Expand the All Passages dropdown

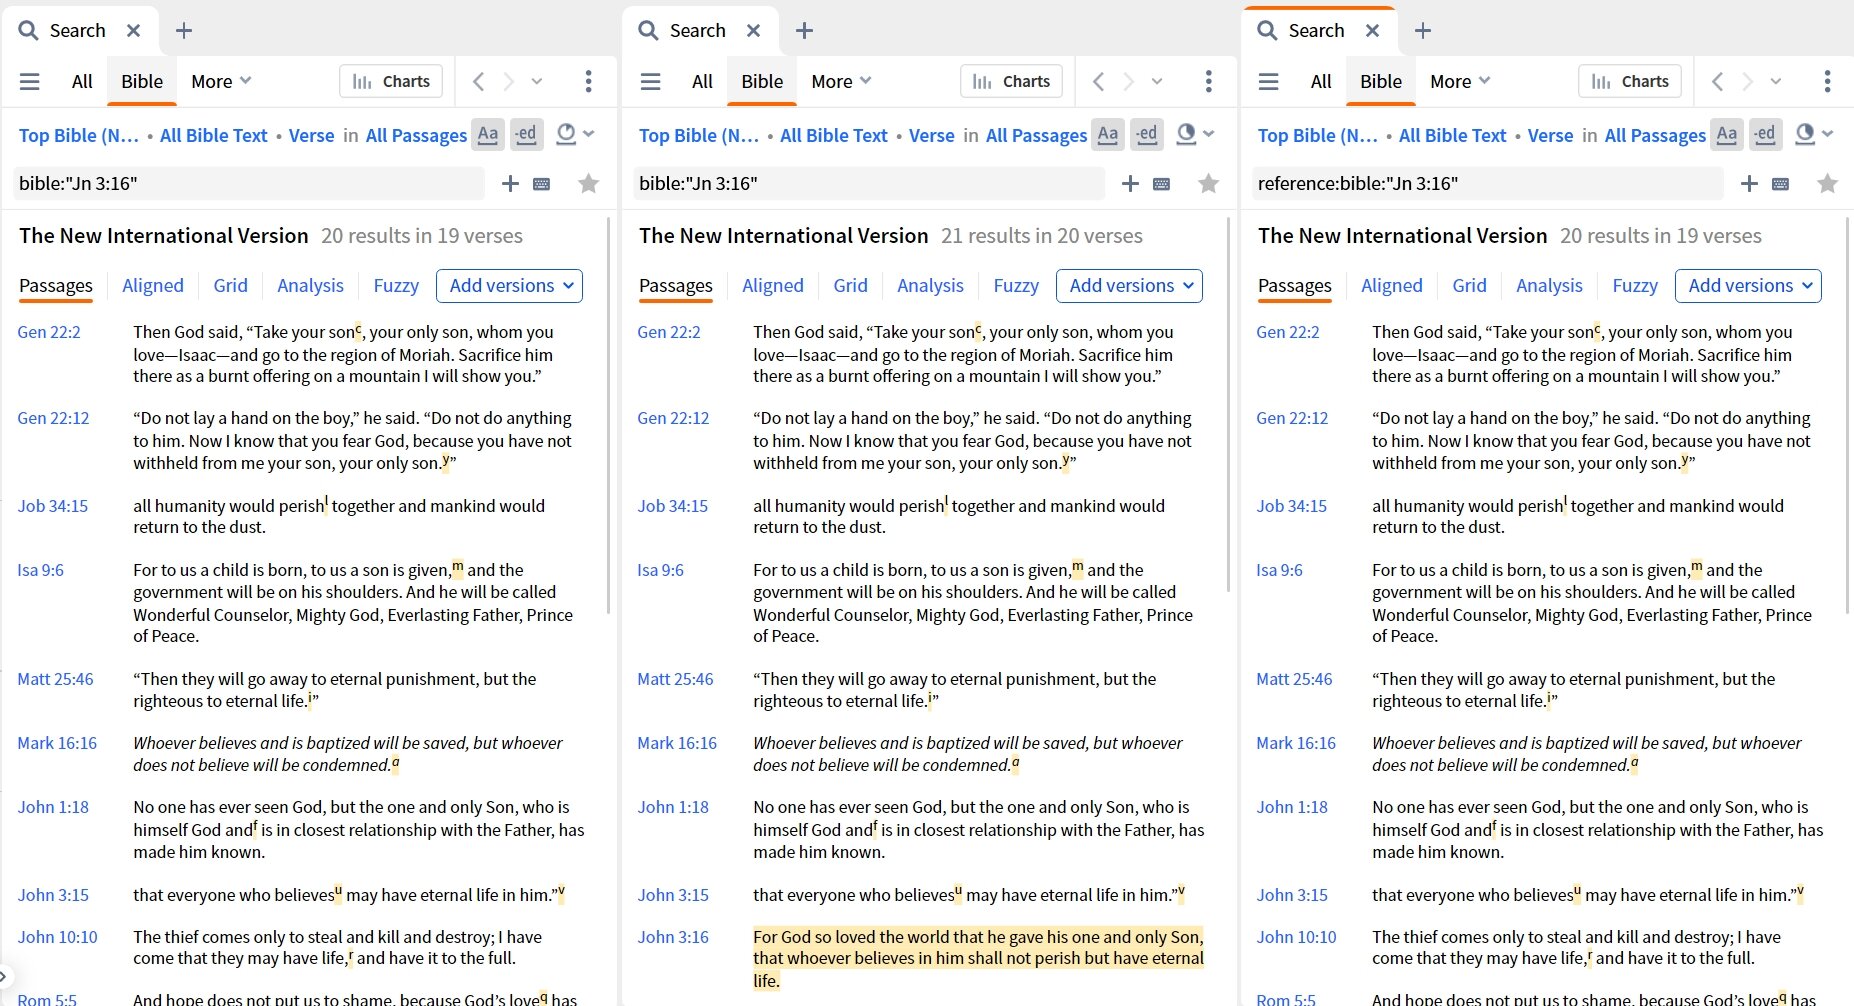[416, 135]
